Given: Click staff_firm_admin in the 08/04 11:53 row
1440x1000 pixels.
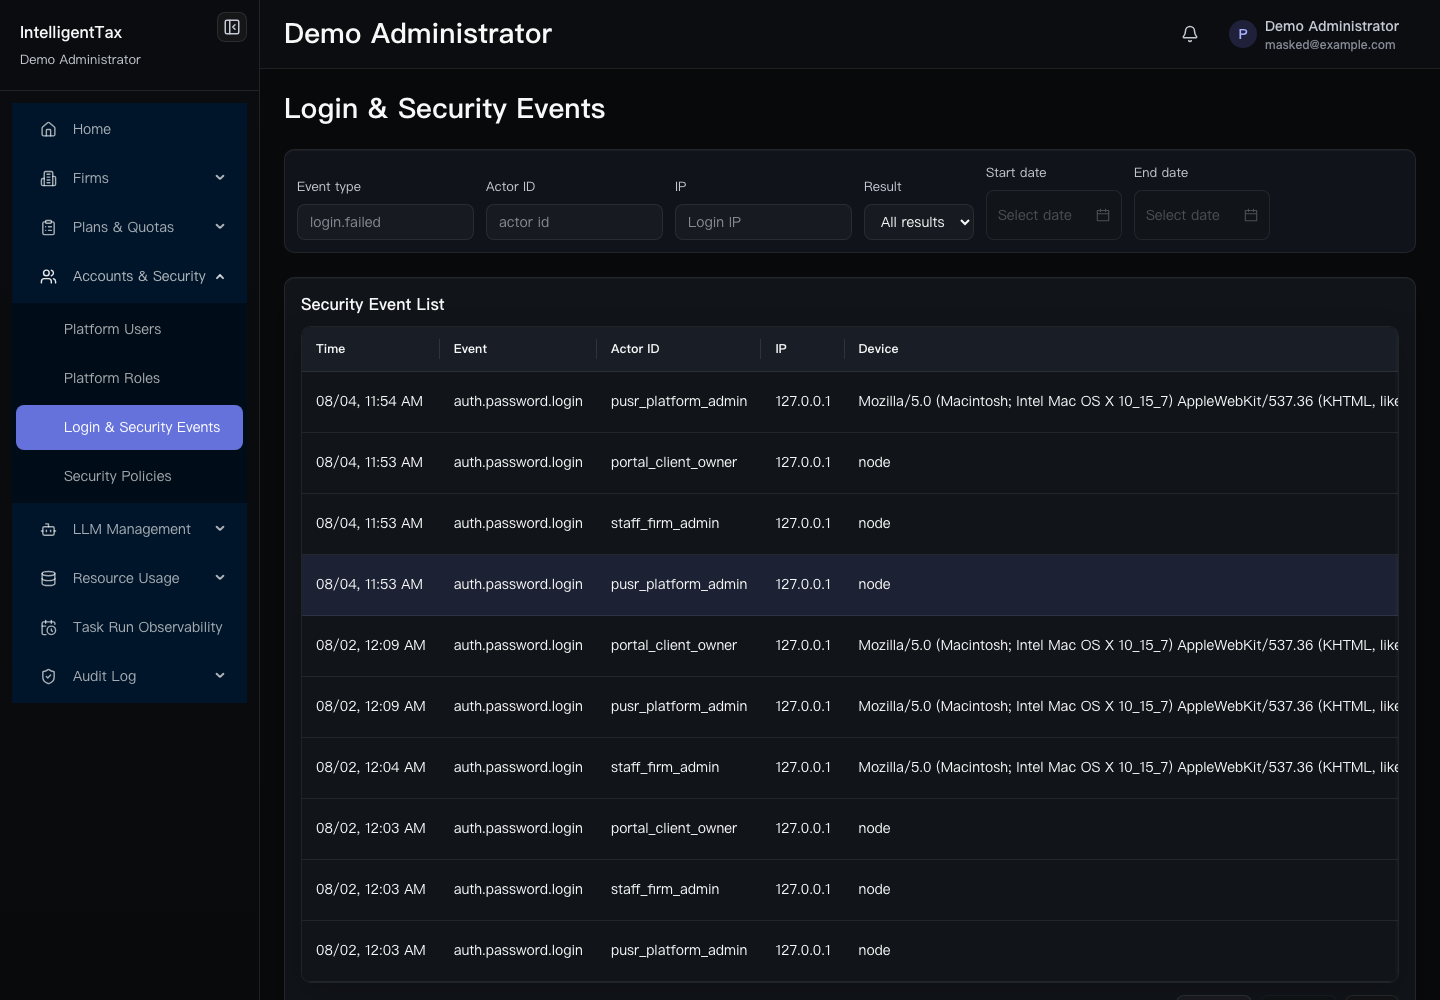Looking at the screenshot, I should (665, 523).
